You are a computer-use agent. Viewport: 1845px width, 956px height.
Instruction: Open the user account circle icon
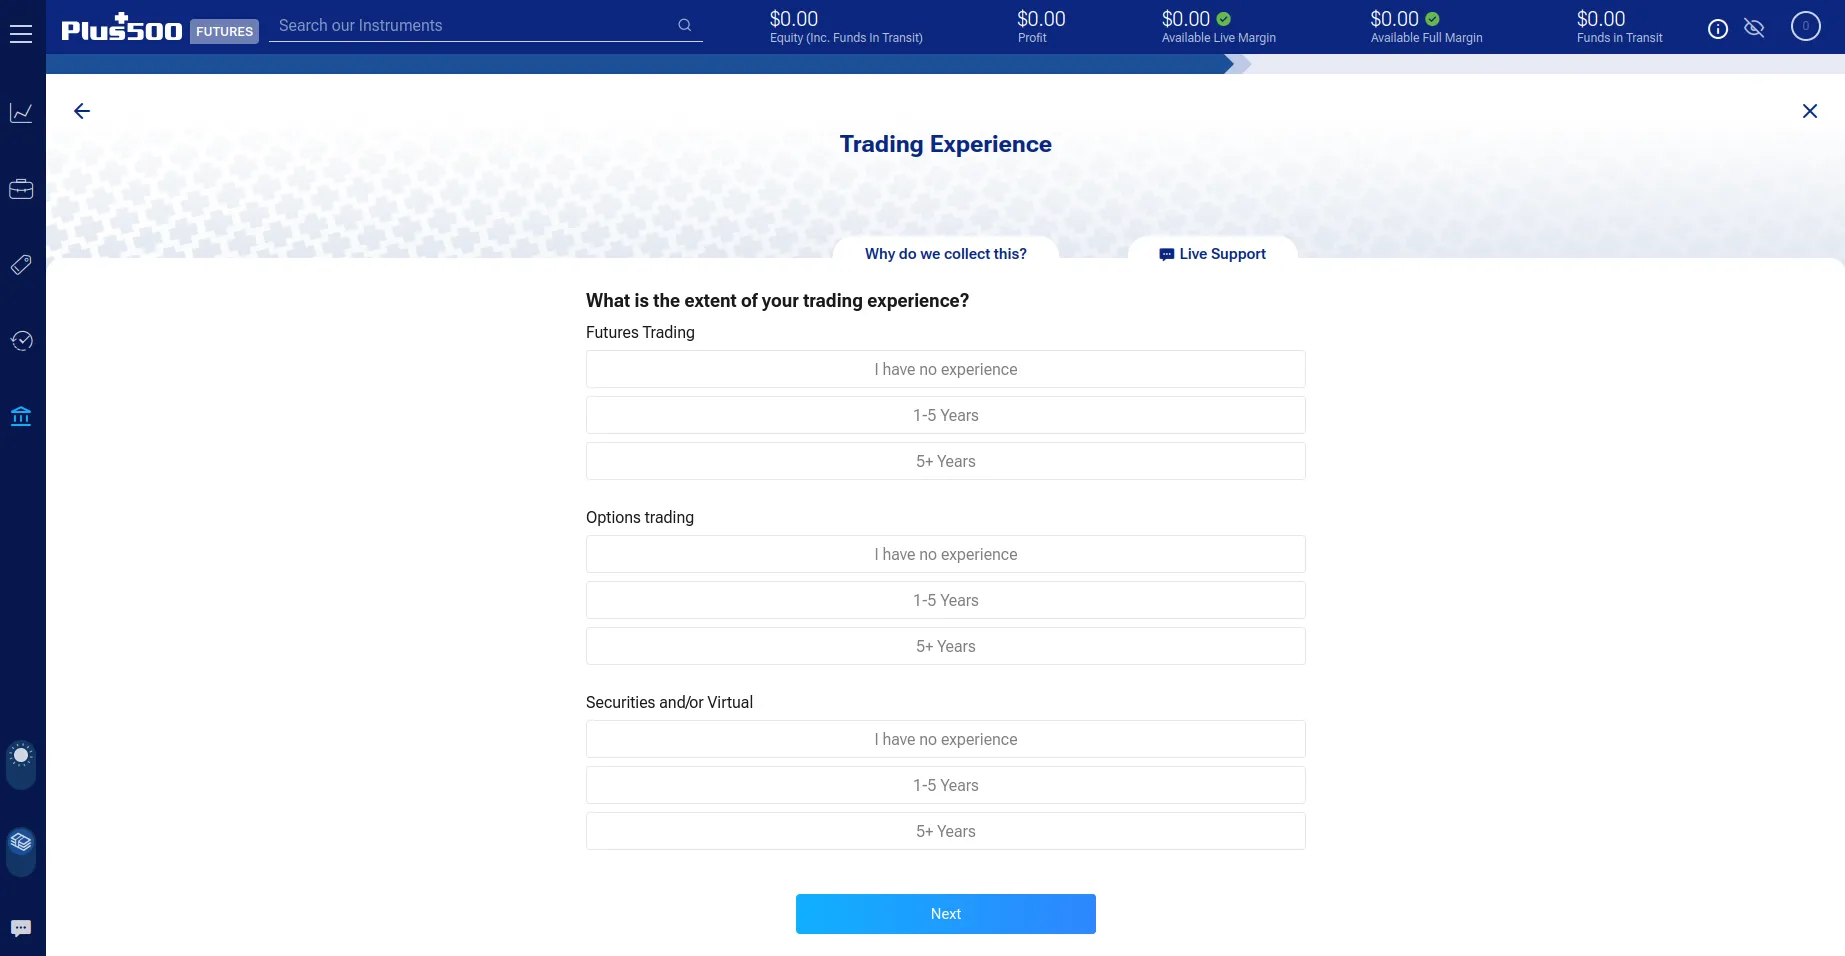(1806, 26)
